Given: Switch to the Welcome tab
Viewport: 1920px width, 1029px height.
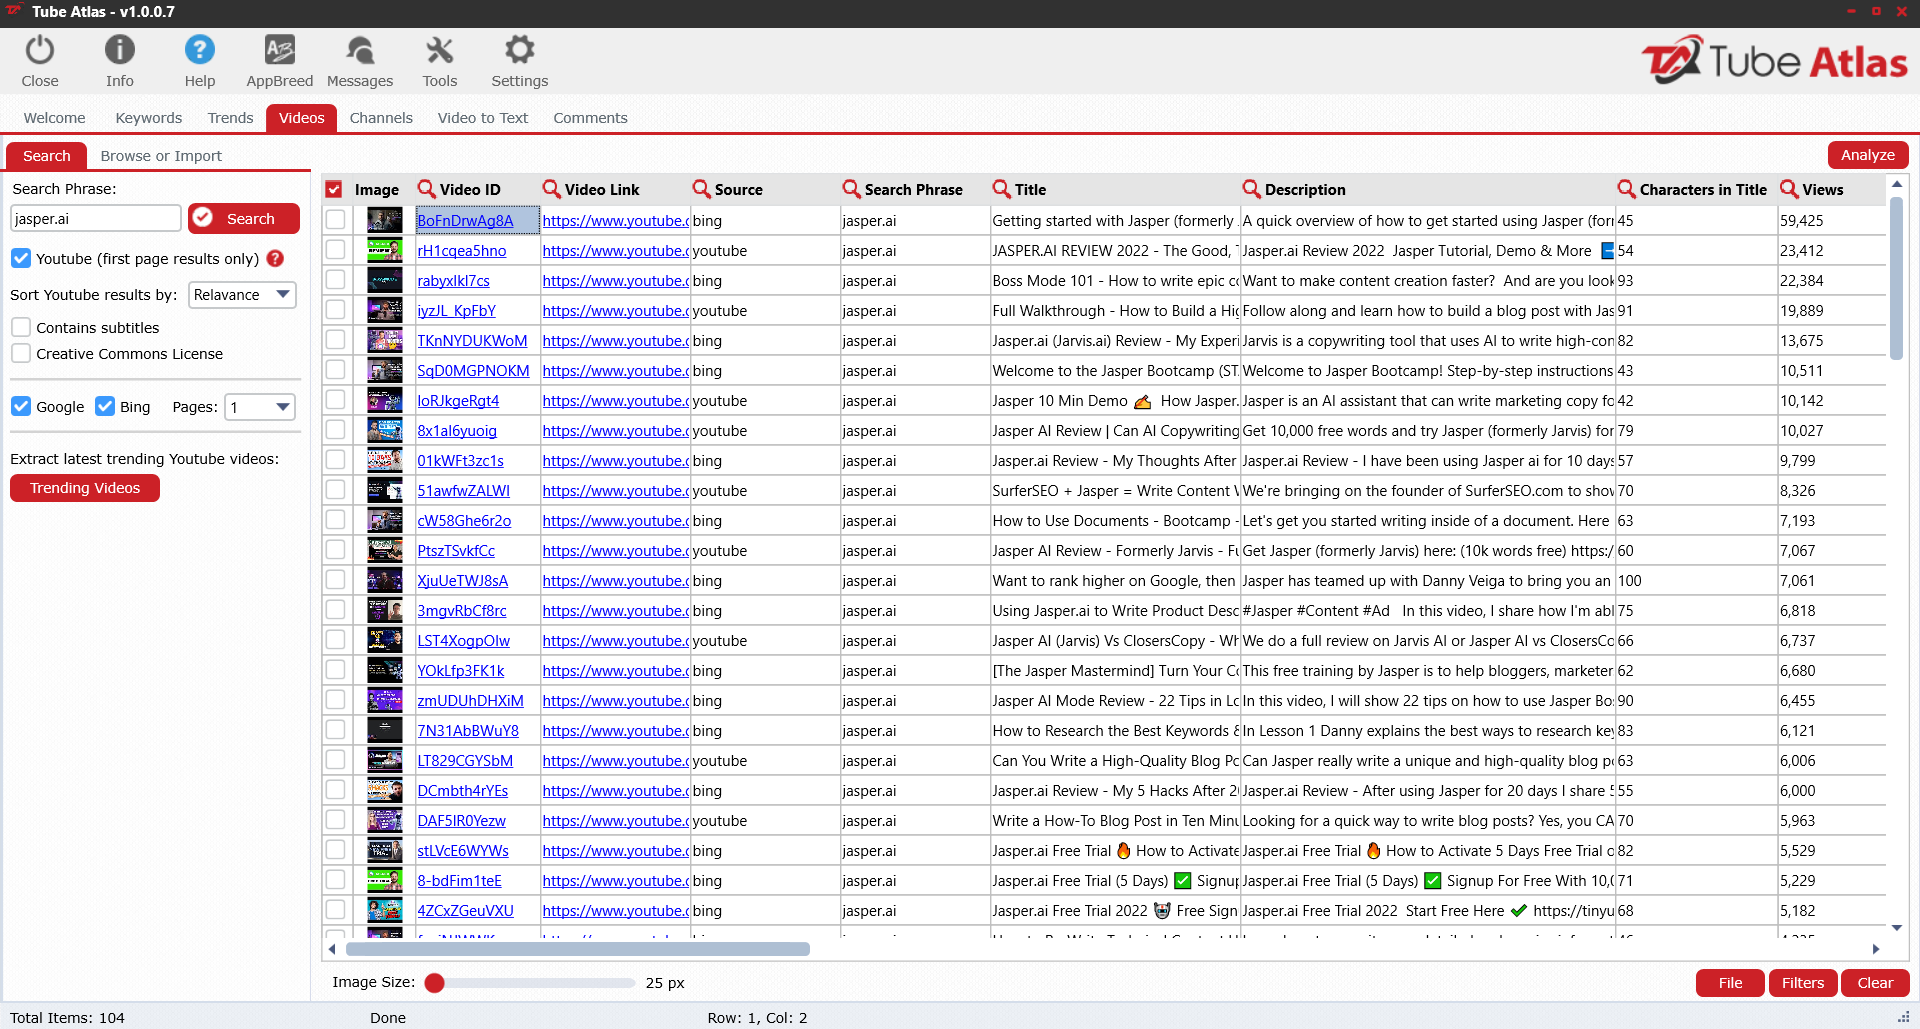Looking at the screenshot, I should tap(55, 118).
